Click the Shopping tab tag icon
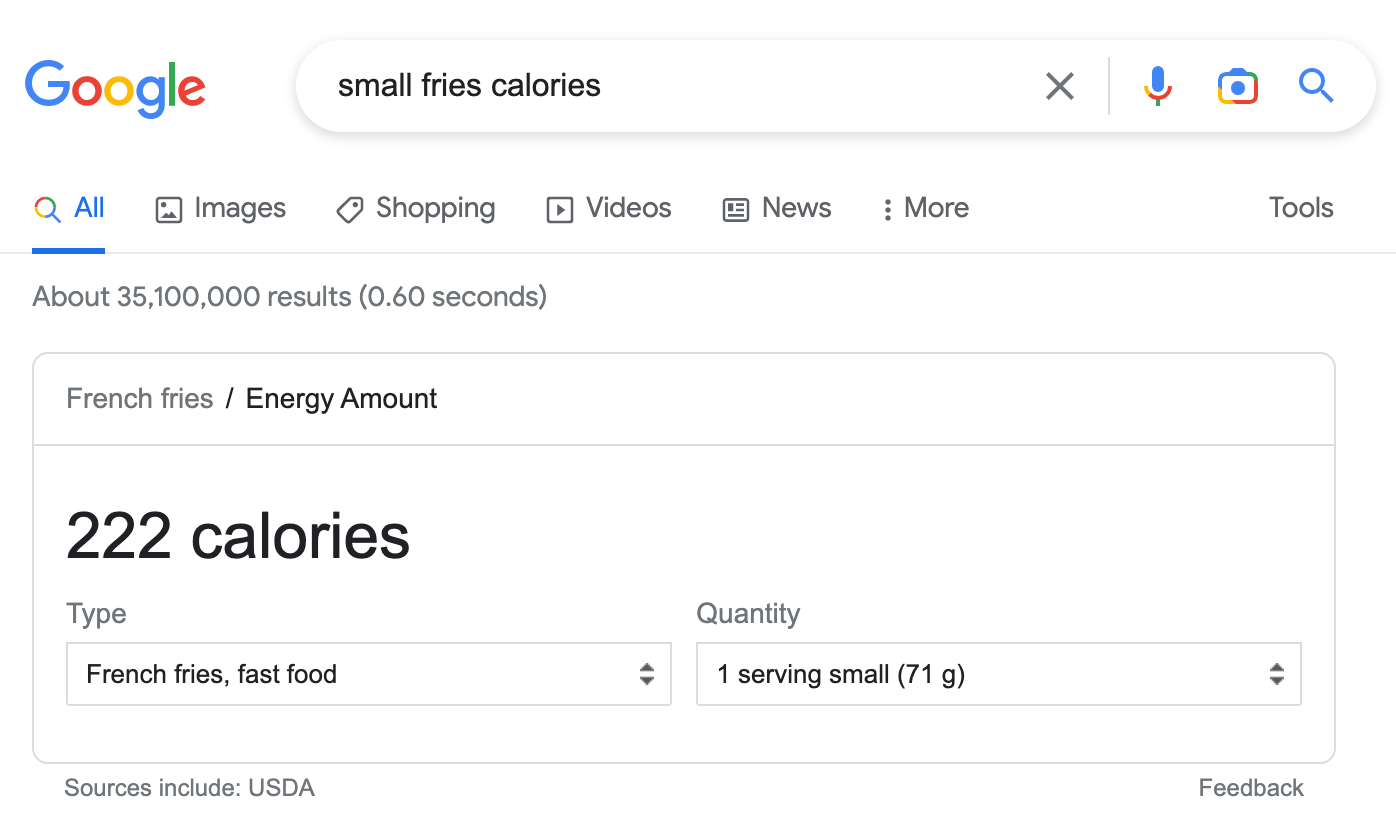This screenshot has width=1396, height=838. (350, 209)
